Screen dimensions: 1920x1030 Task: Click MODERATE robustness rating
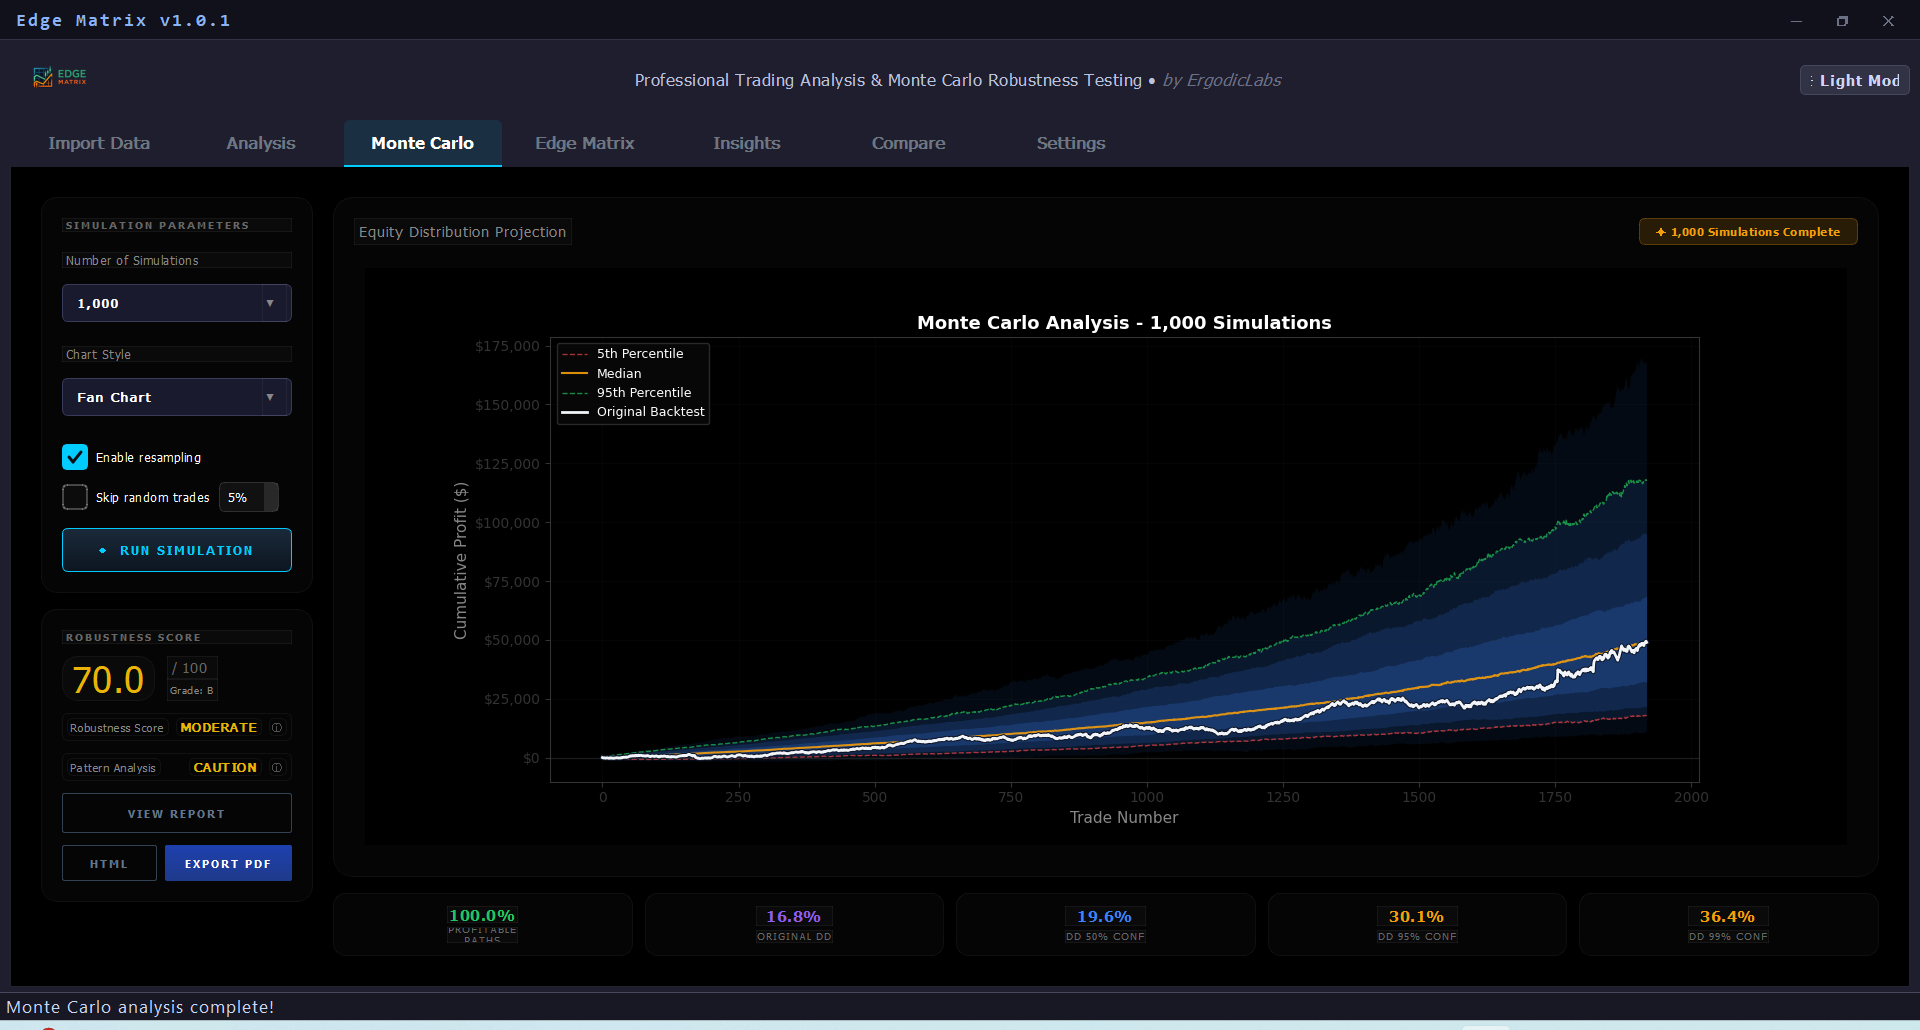219,728
